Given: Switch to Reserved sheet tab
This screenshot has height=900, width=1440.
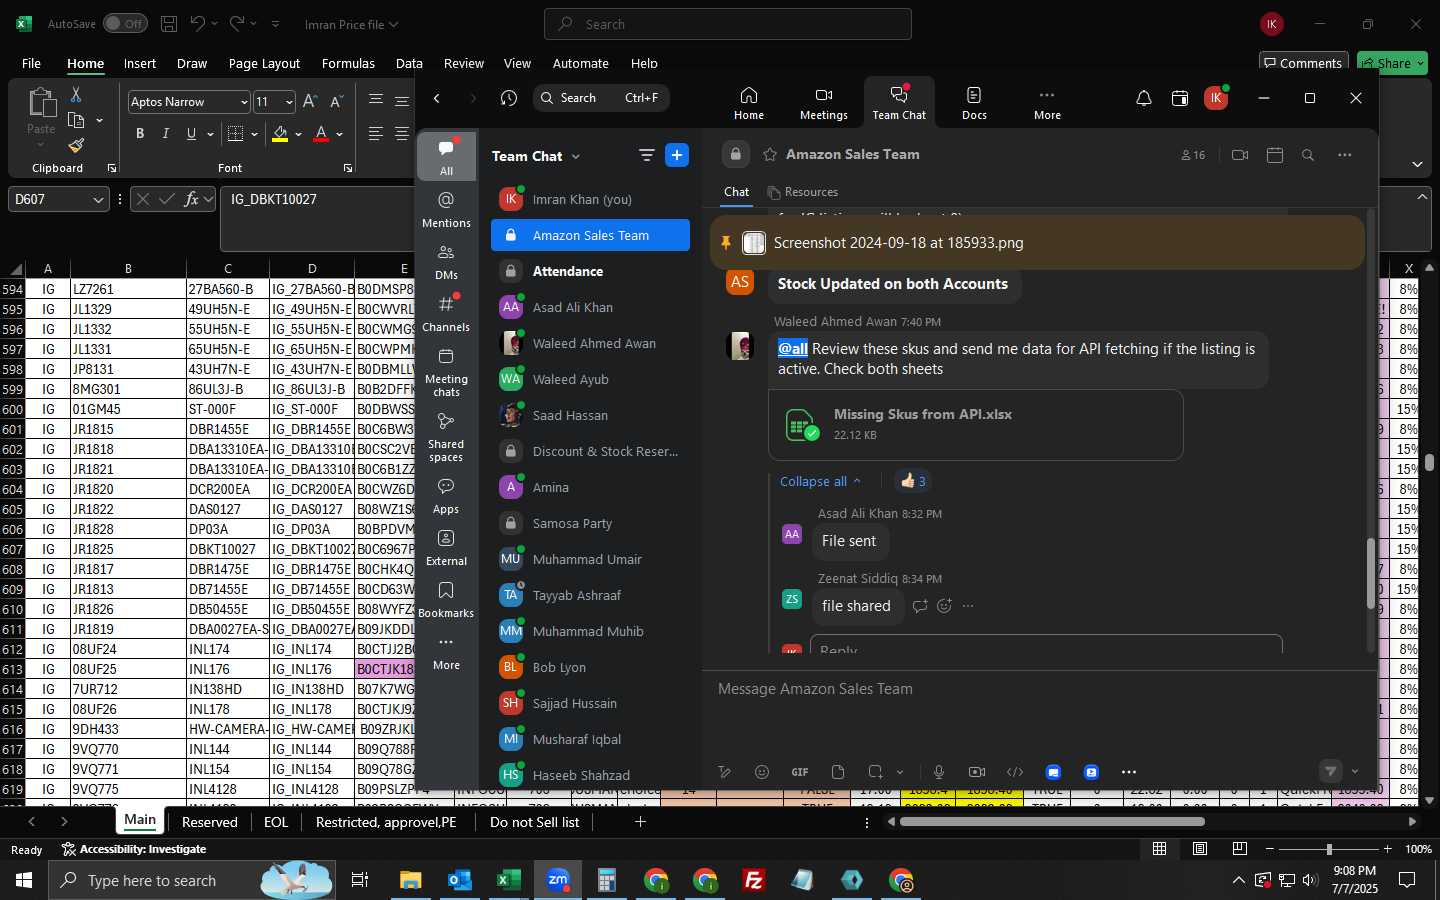Looking at the screenshot, I should [210, 822].
